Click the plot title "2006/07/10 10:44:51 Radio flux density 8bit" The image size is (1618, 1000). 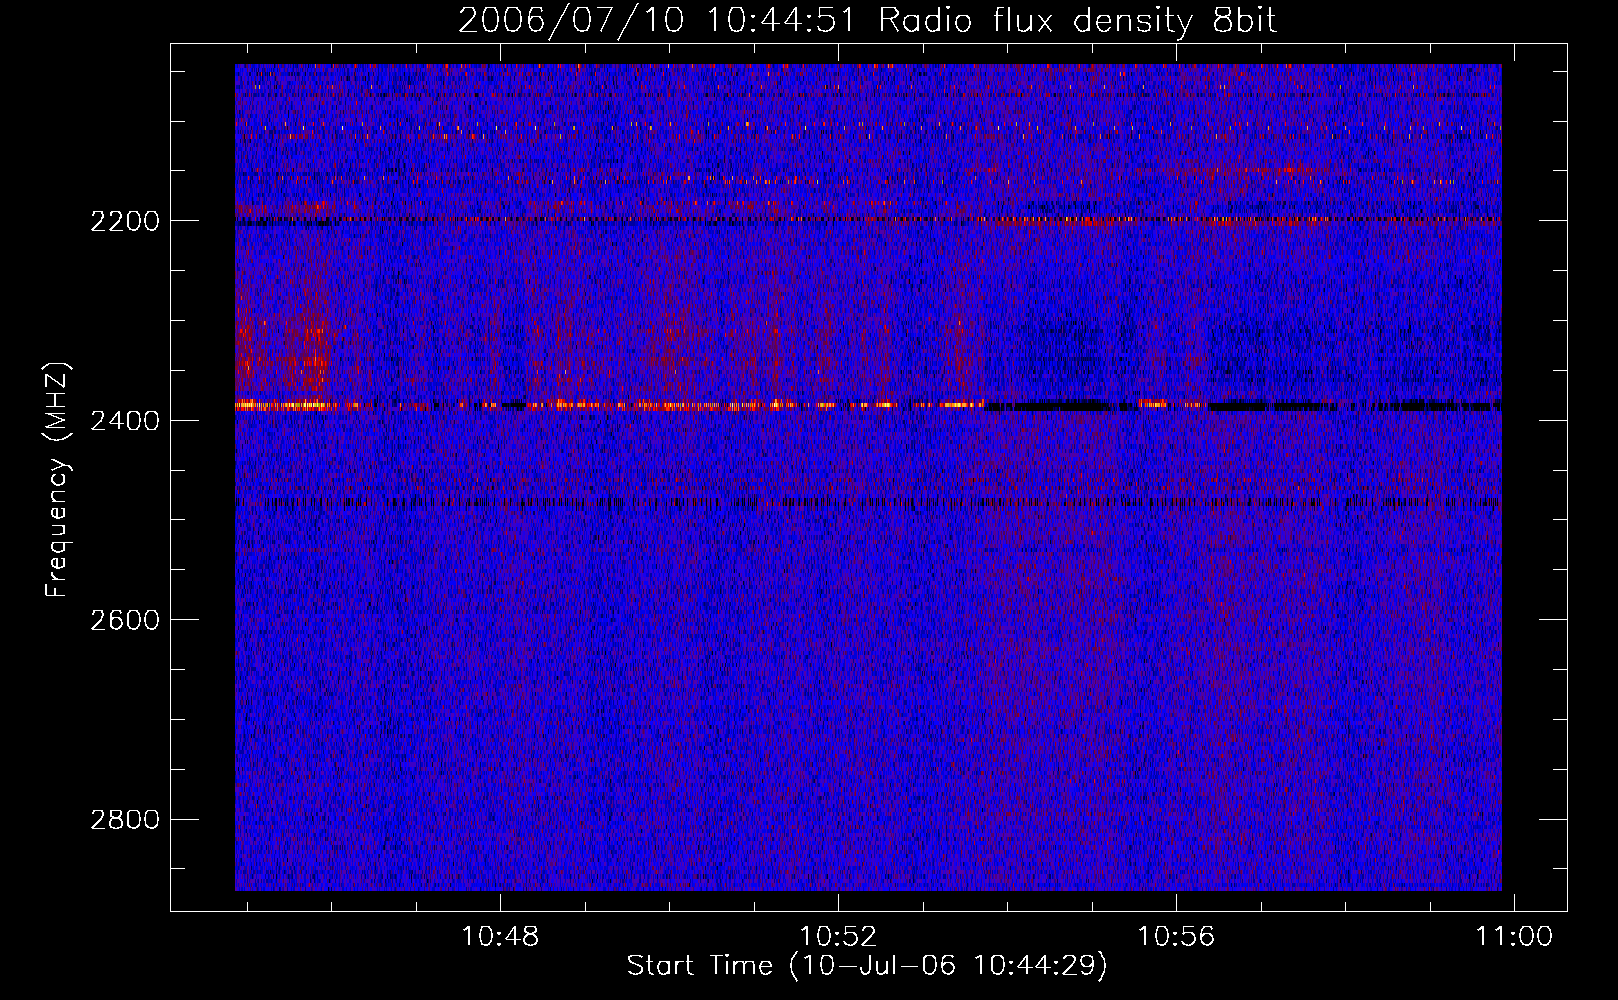[x=867, y=20]
